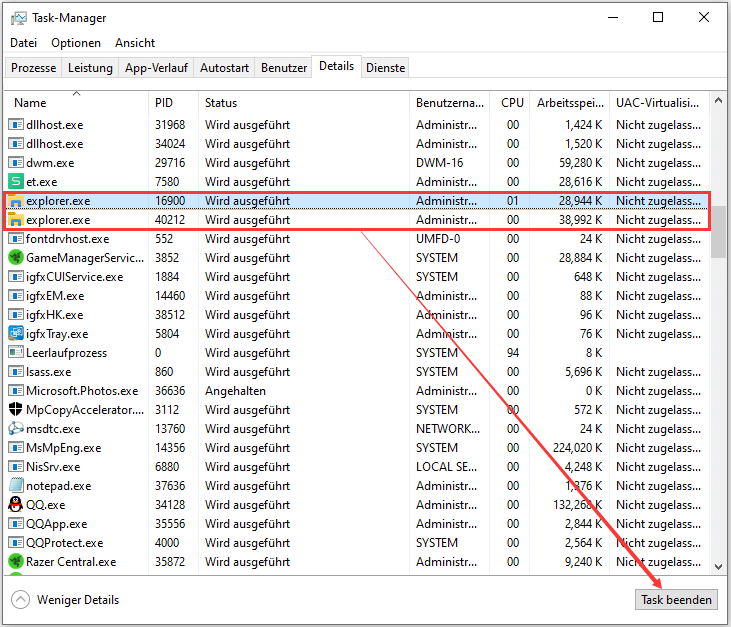Collapse view with Weniger Details arrow
Image resolution: width=731 pixels, height=627 pixels.
pos(20,599)
